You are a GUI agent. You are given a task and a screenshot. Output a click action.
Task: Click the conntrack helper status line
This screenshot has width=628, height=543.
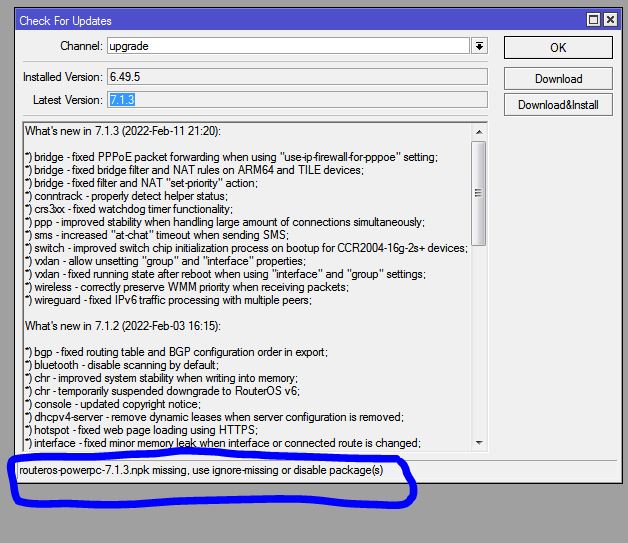126,196
